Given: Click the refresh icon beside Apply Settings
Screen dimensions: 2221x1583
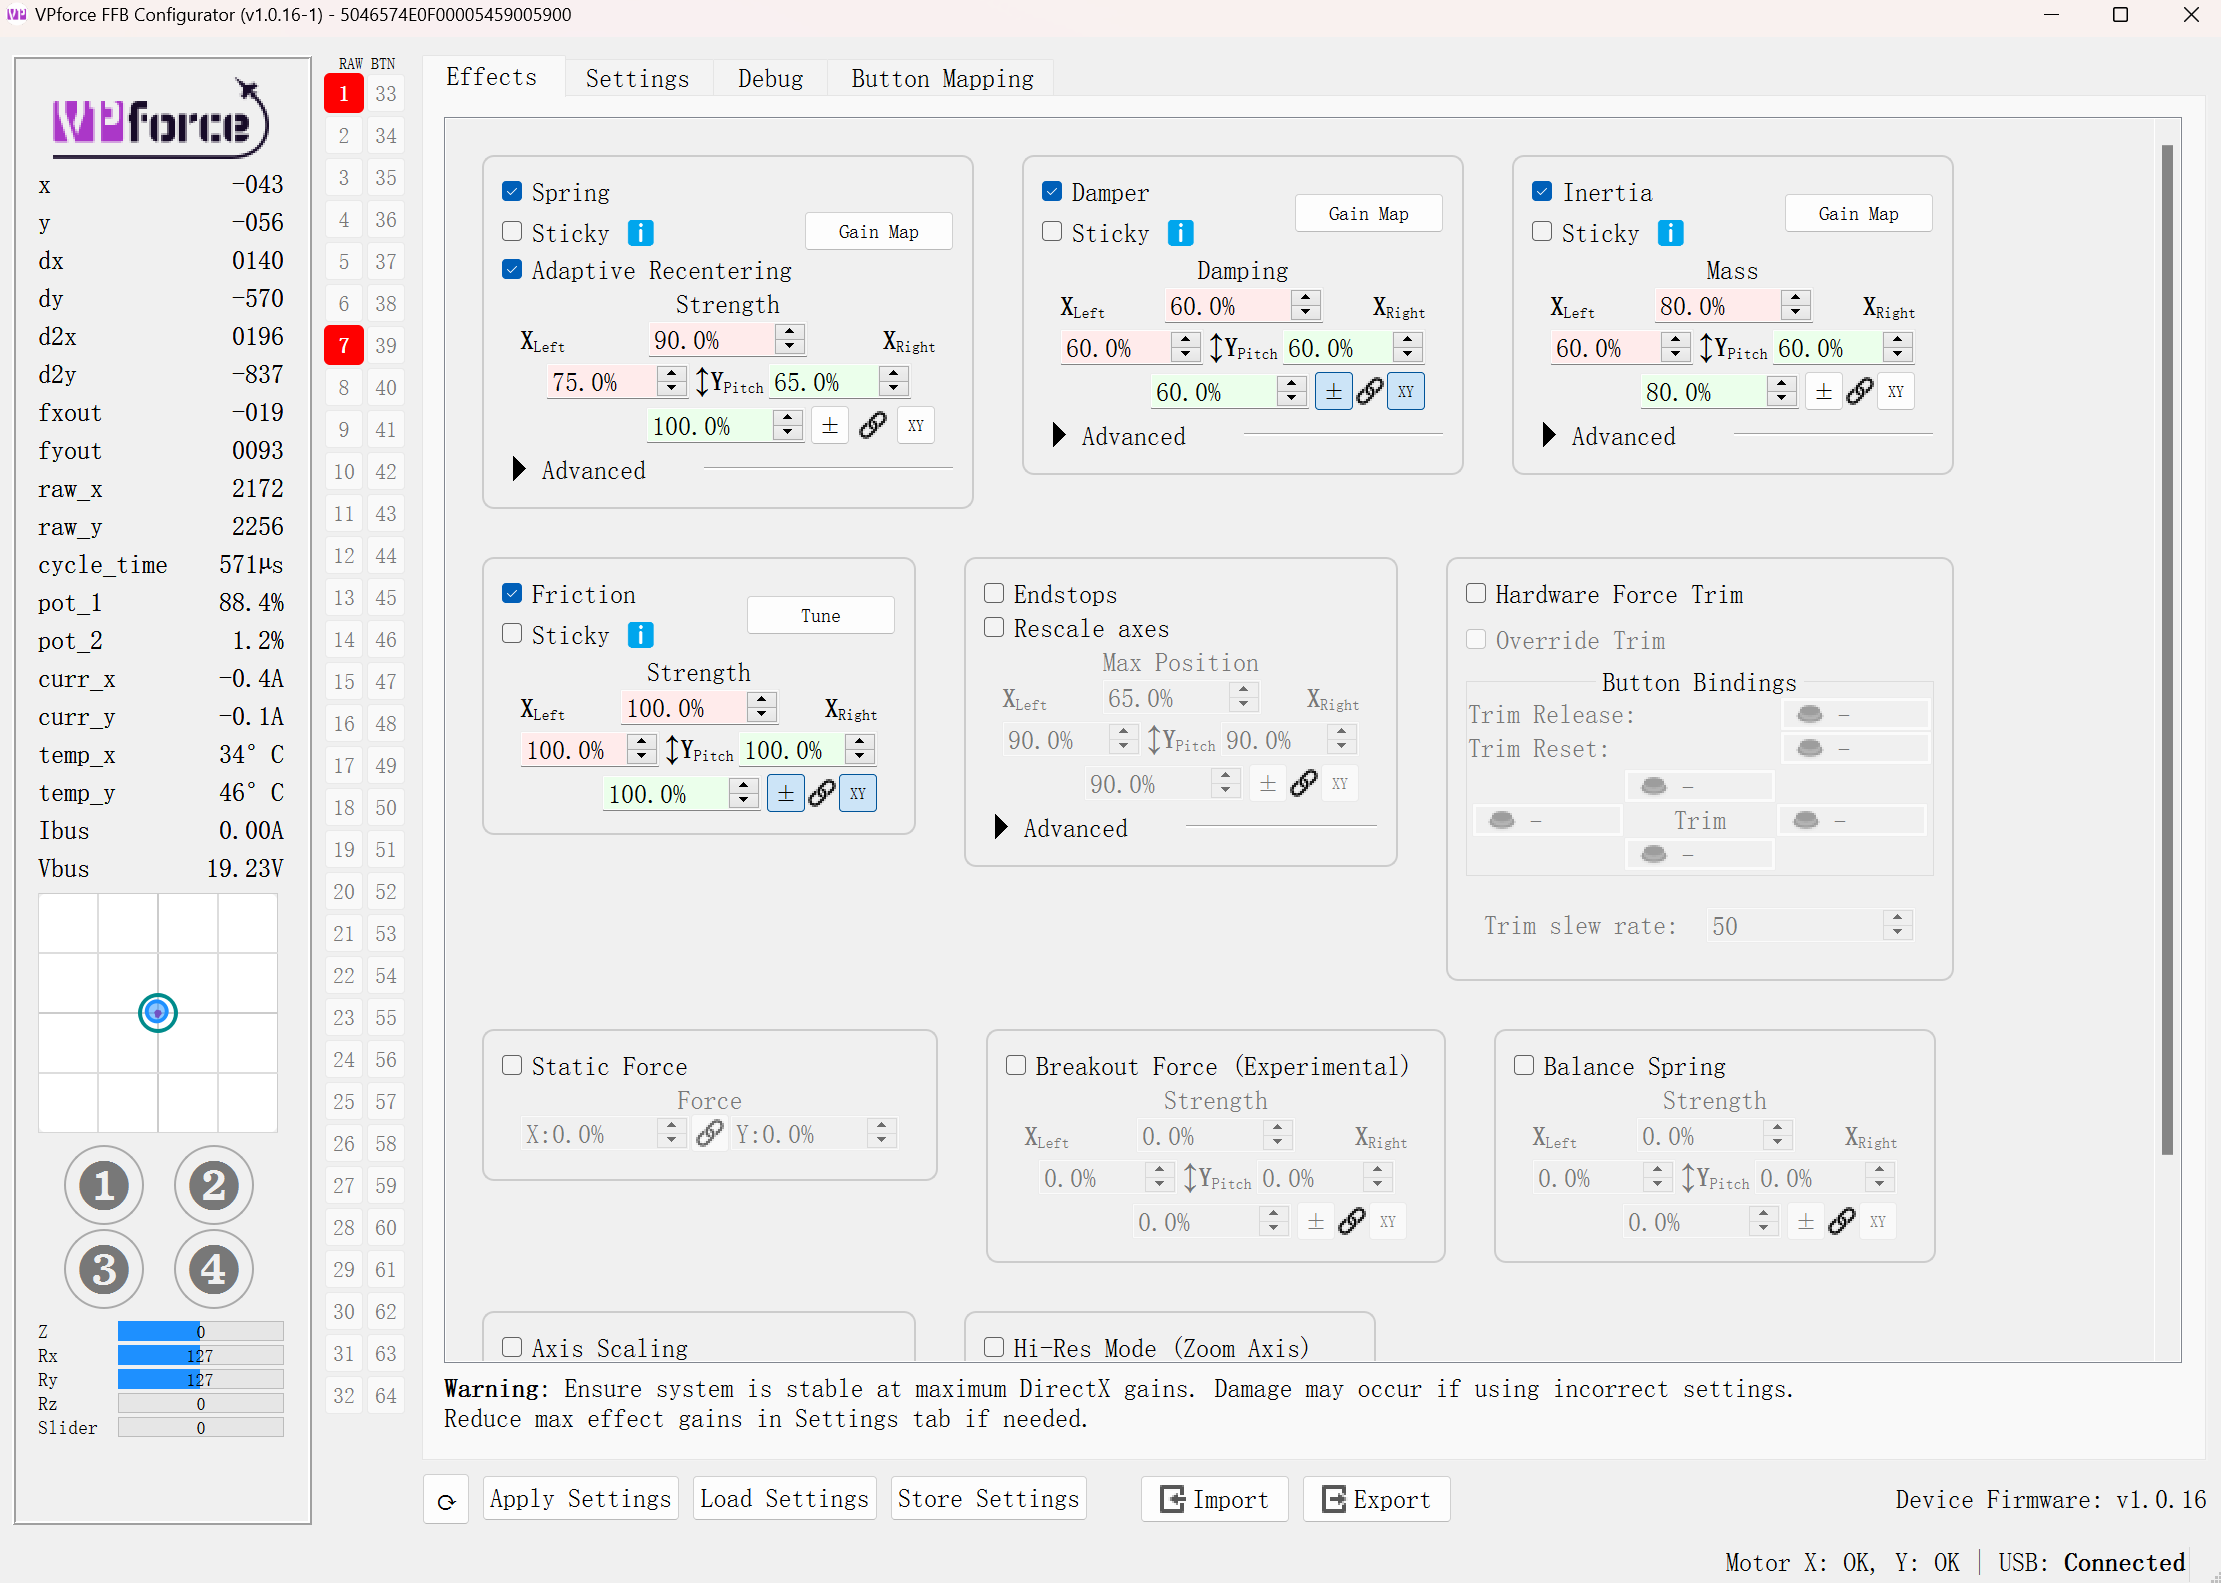Looking at the screenshot, I should click(446, 1500).
